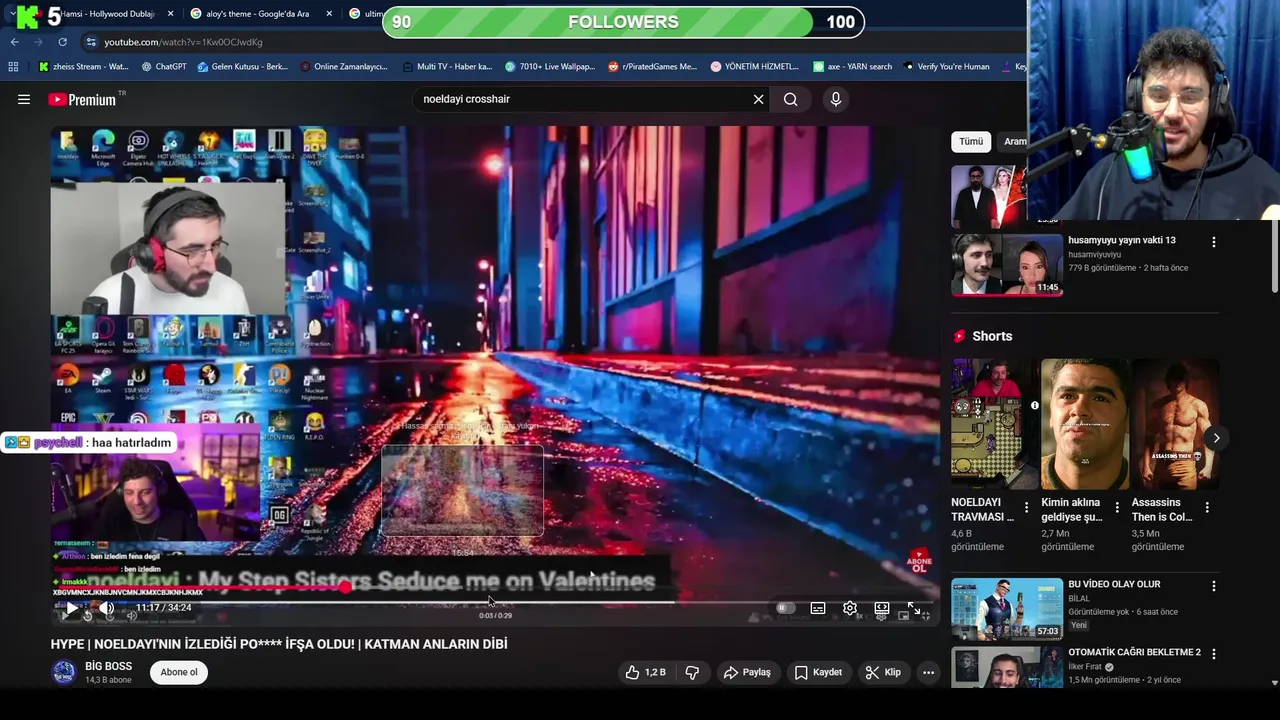Open the Assassins Then is Col short
1280x720 pixels.
click(x=1175, y=424)
